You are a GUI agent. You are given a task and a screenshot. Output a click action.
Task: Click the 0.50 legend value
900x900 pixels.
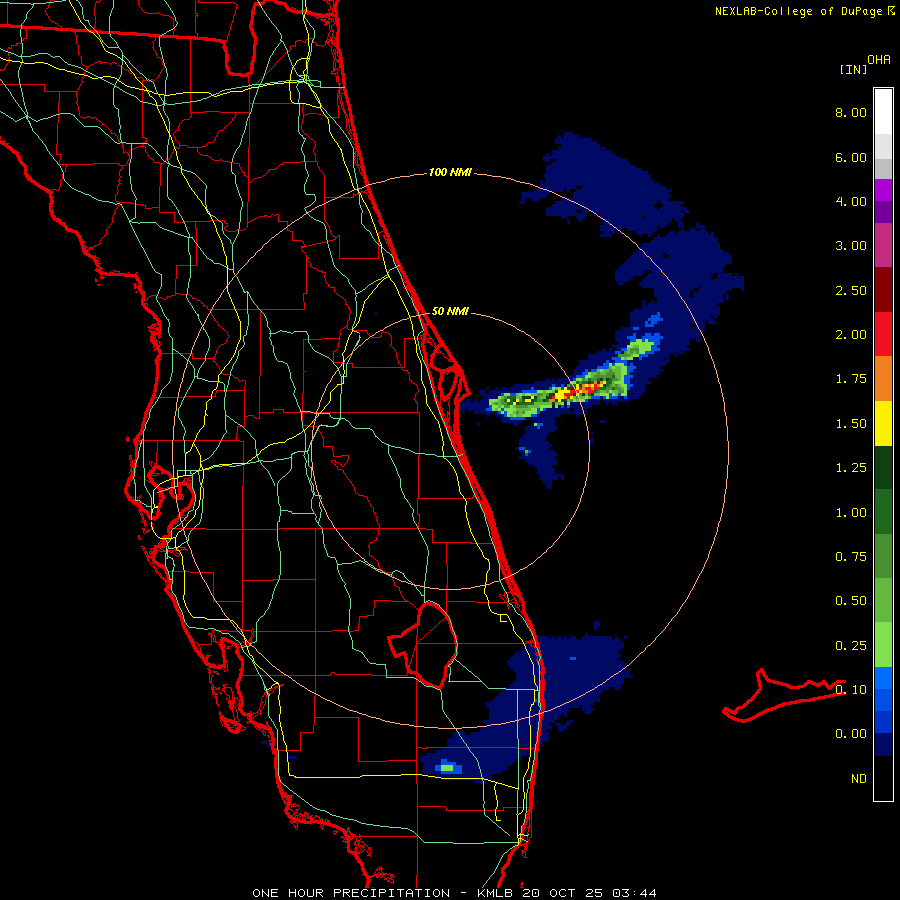851,601
